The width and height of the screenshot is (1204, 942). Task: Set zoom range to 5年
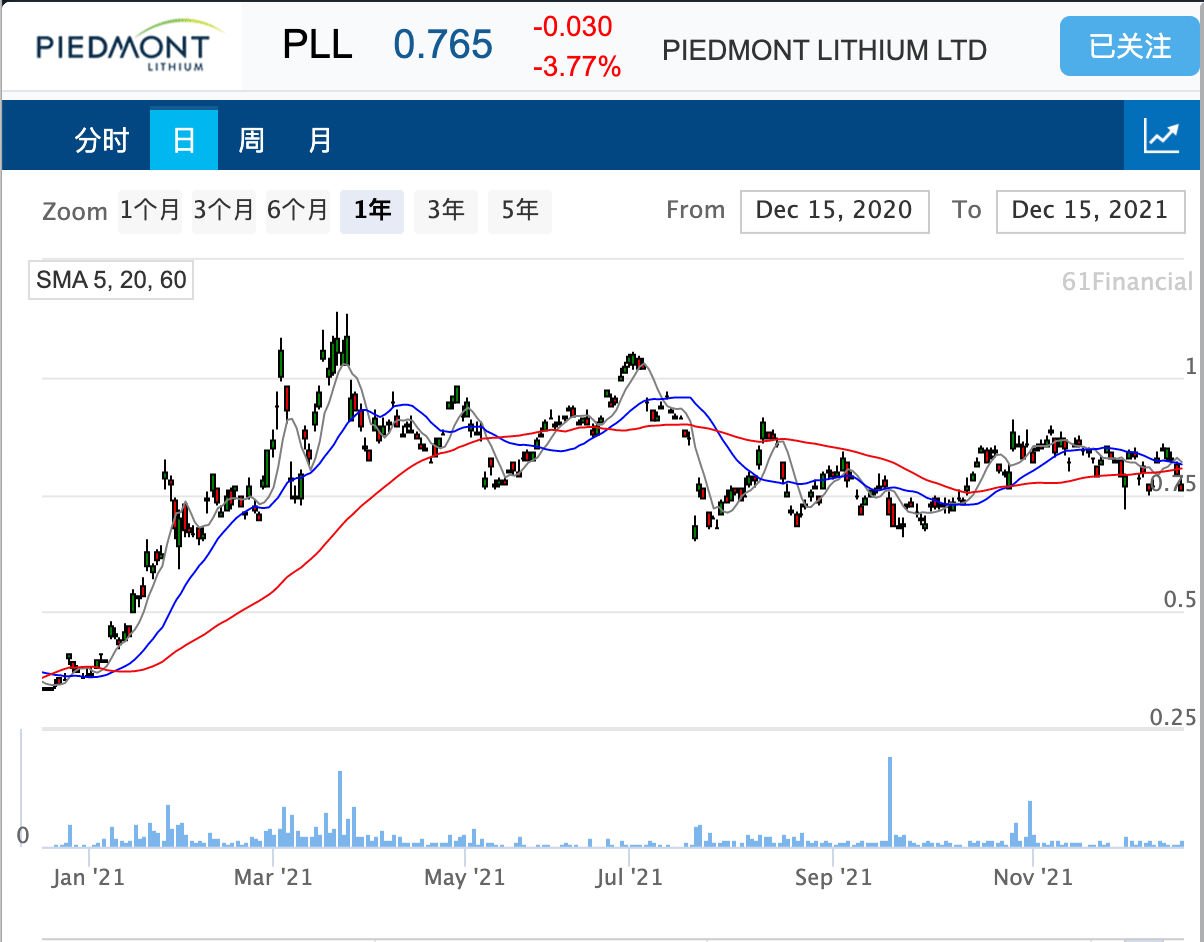pyautogui.click(x=520, y=210)
